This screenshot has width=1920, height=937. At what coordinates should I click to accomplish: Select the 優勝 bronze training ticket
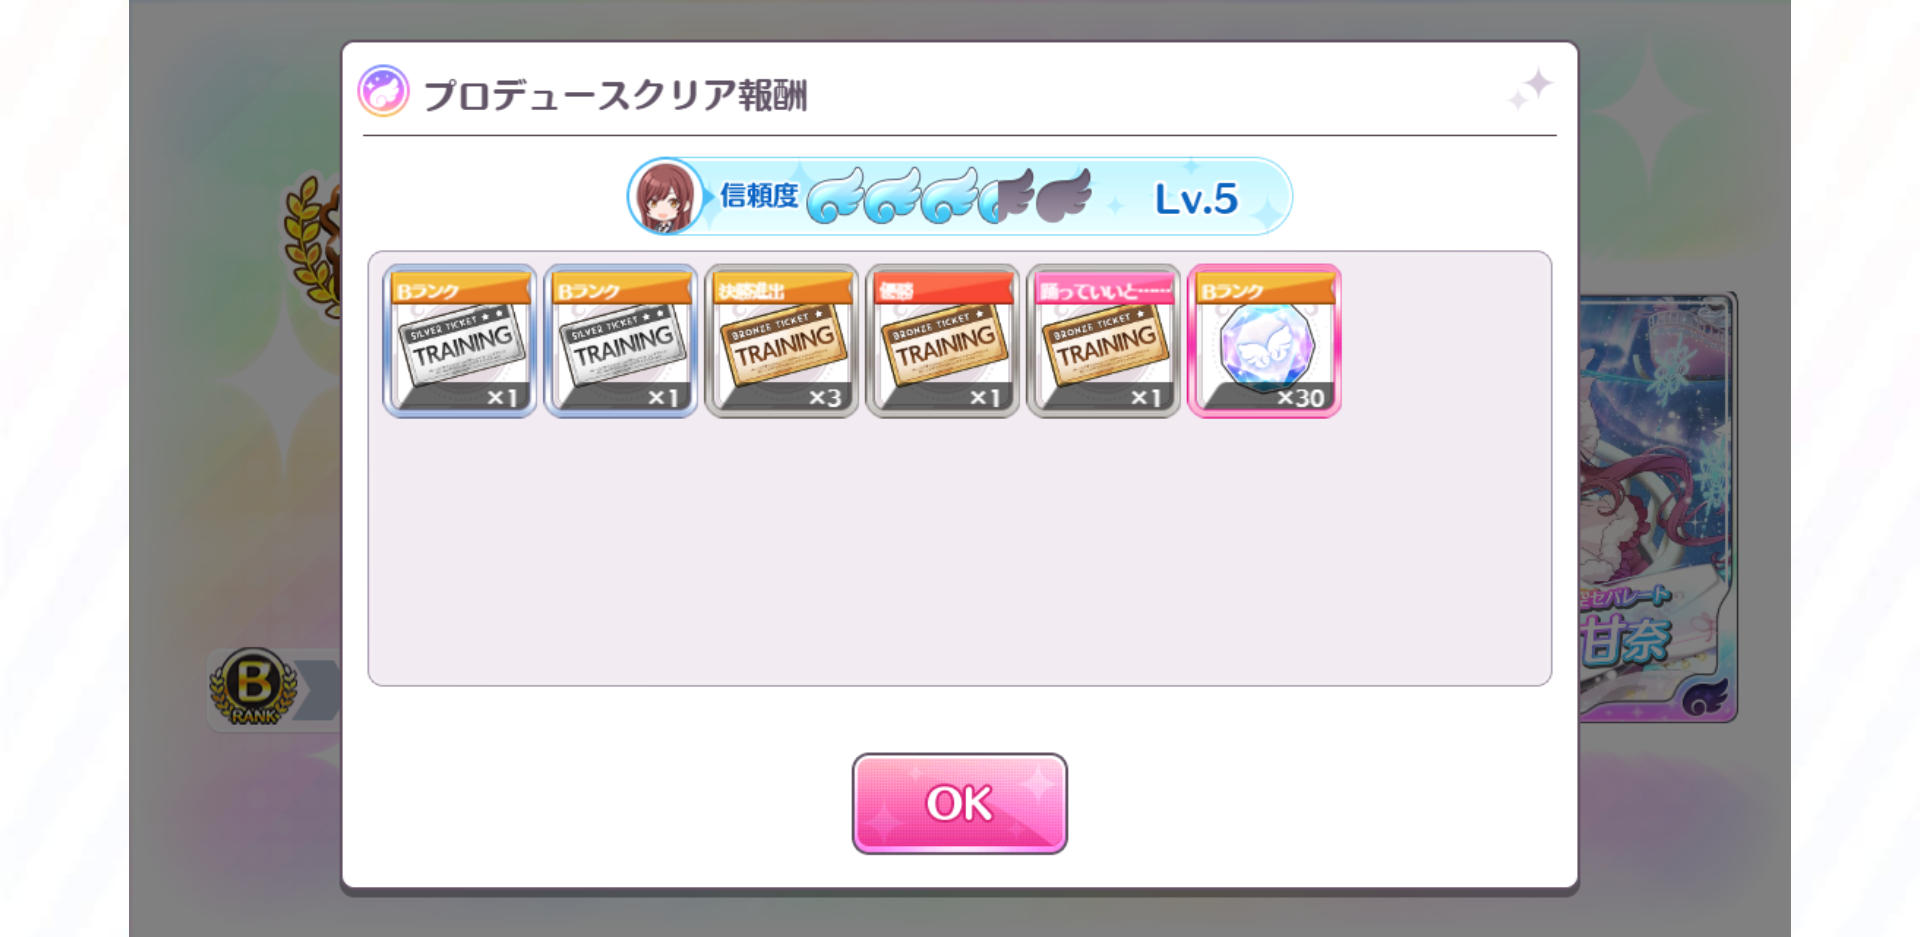pyautogui.click(x=943, y=341)
